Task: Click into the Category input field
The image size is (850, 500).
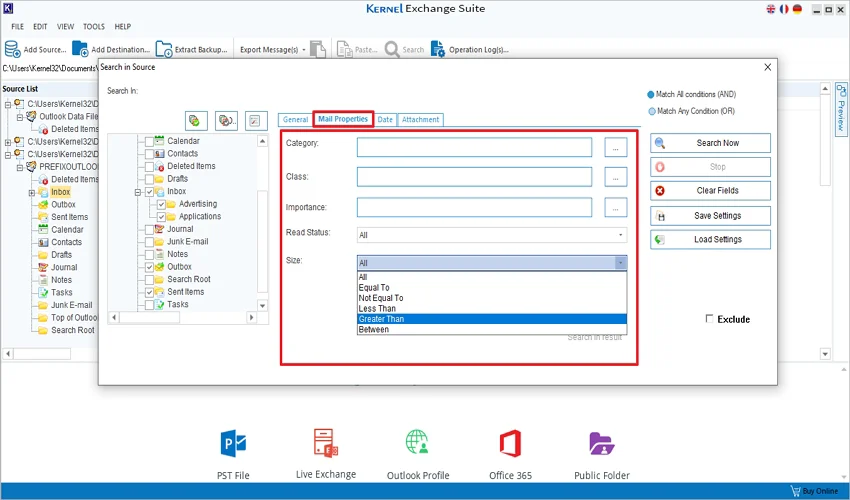Action: tap(474, 147)
